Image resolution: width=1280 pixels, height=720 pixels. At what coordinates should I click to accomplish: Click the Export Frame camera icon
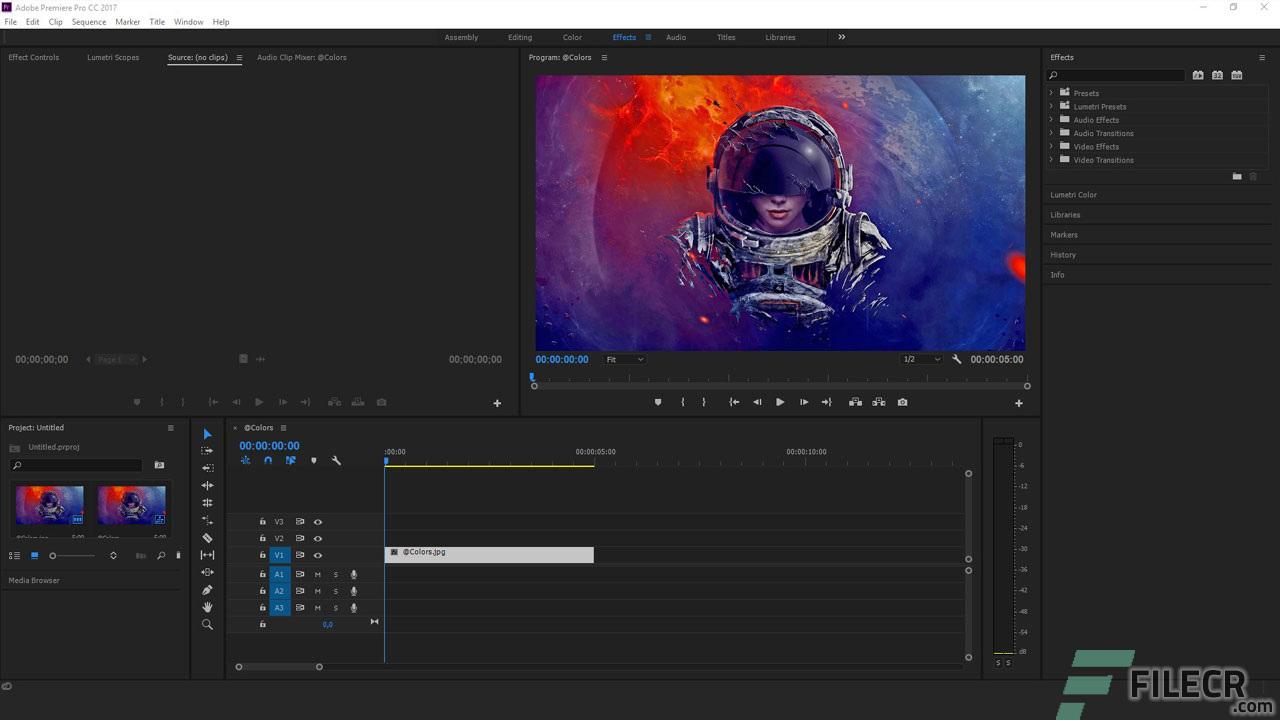tap(902, 402)
